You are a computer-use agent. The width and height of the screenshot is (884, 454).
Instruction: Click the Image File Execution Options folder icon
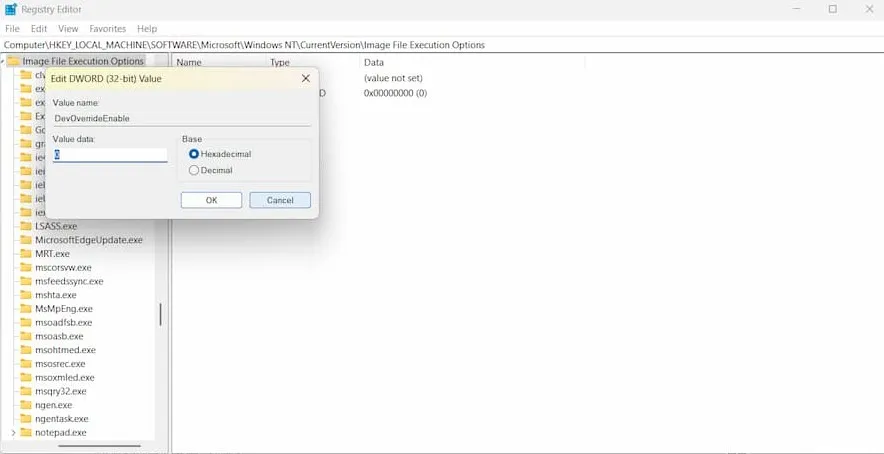[13, 61]
